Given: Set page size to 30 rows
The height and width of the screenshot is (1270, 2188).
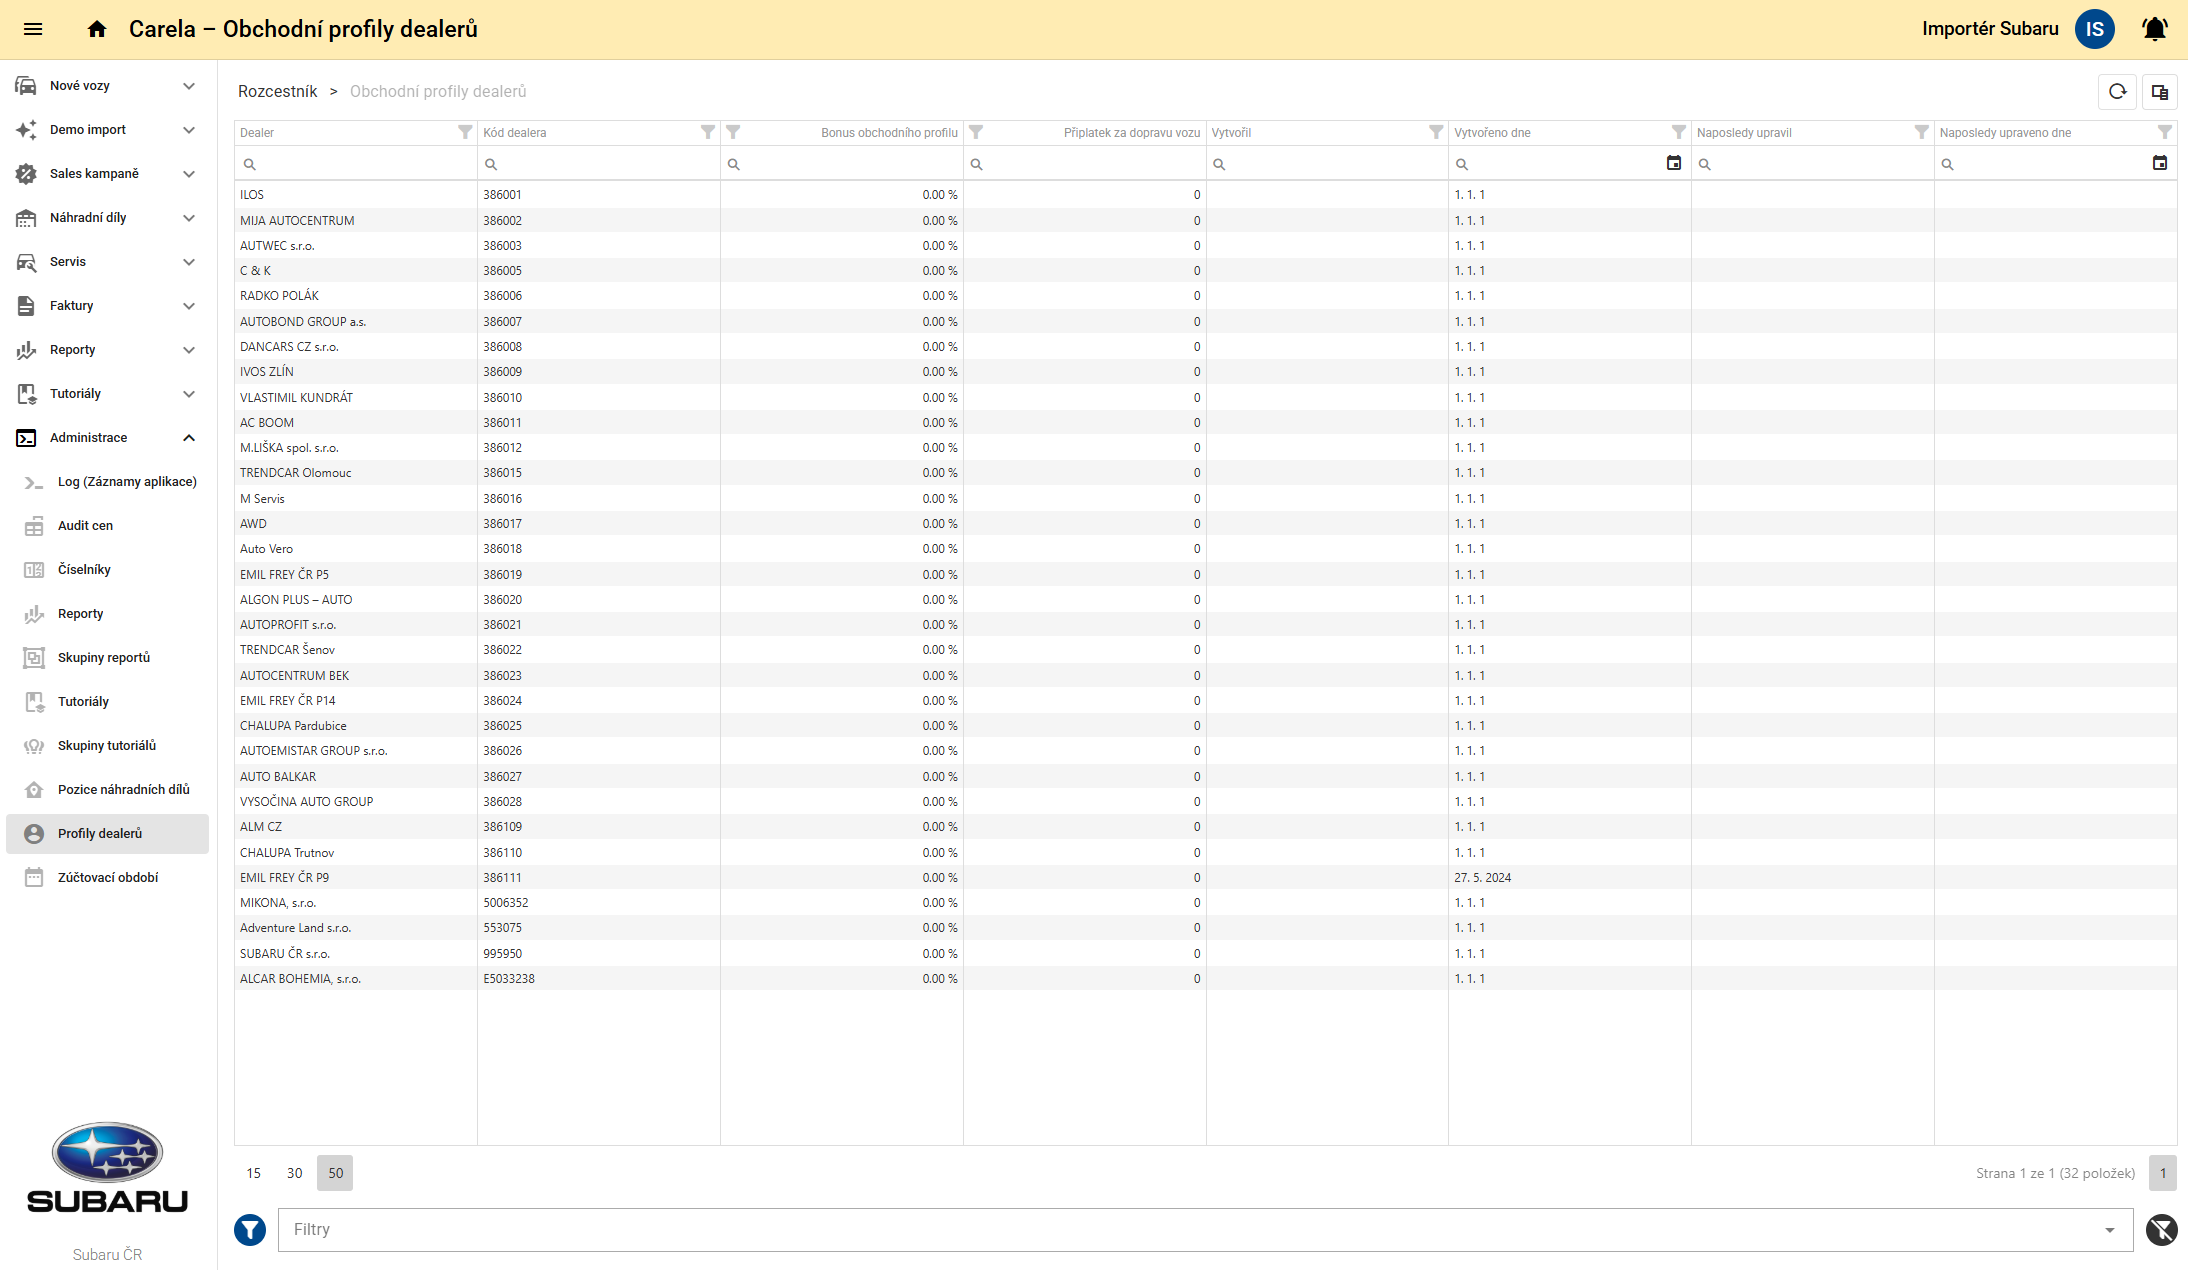Looking at the screenshot, I should click(295, 1173).
